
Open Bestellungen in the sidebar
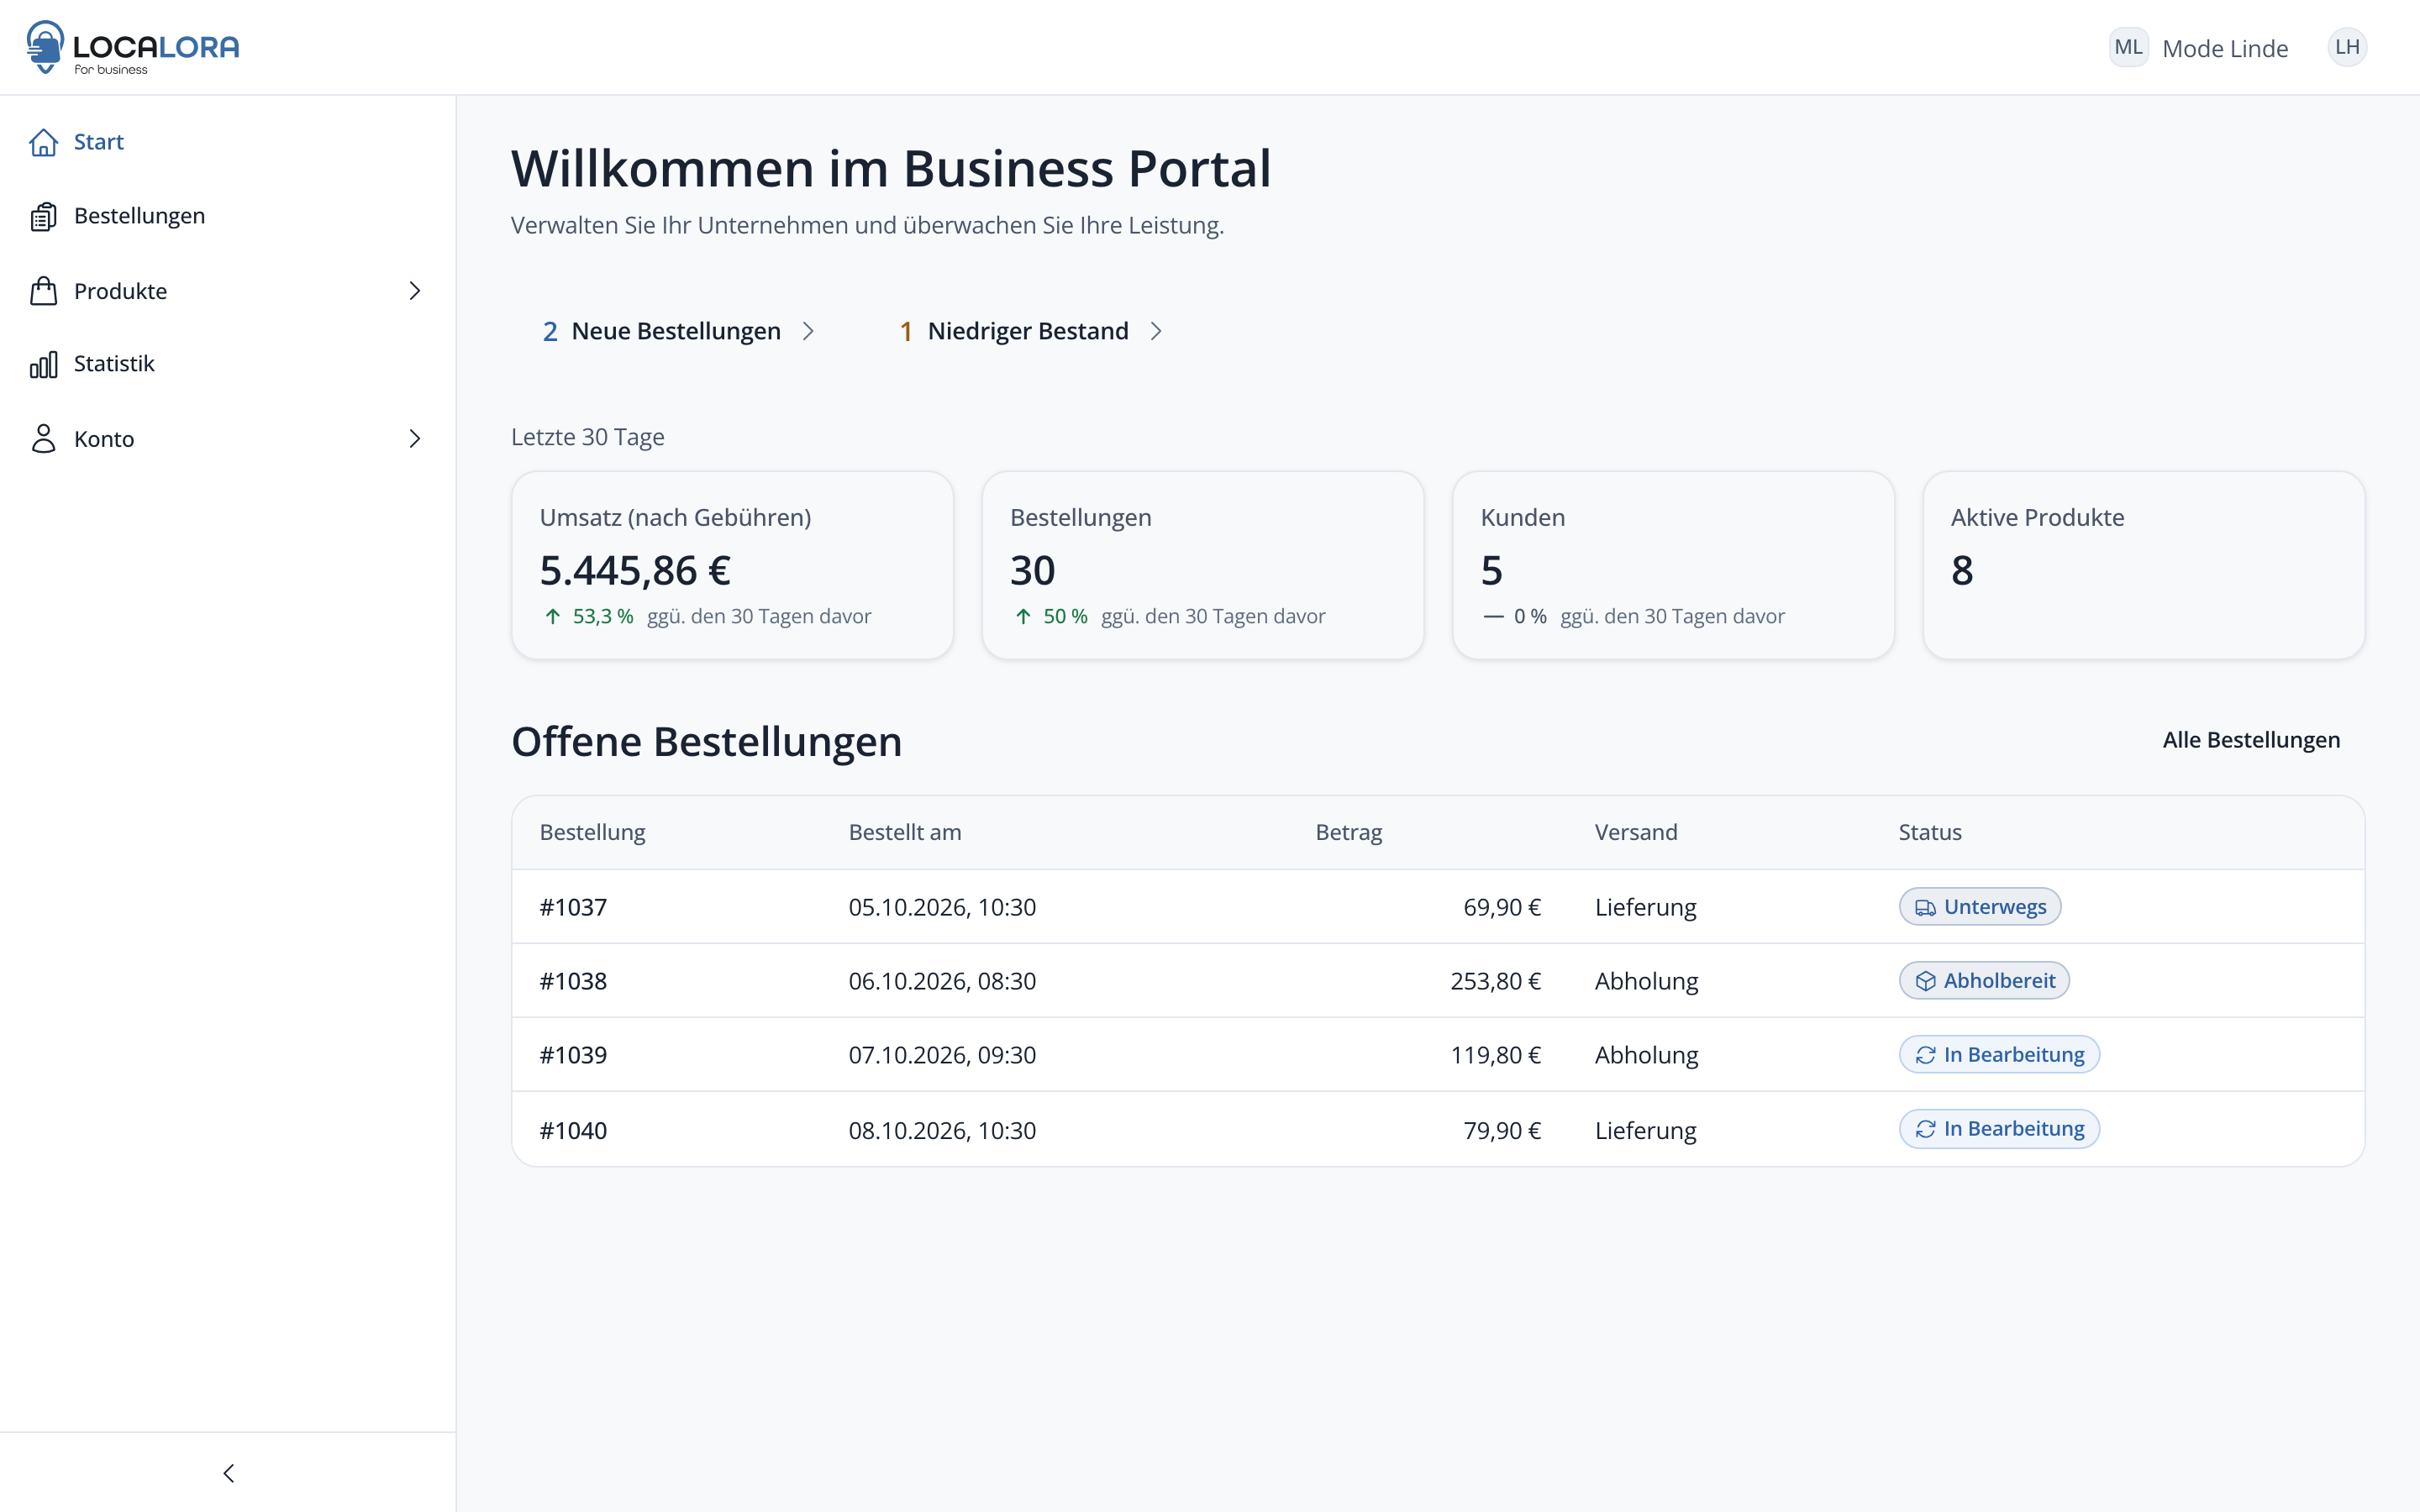pyautogui.click(x=228, y=216)
